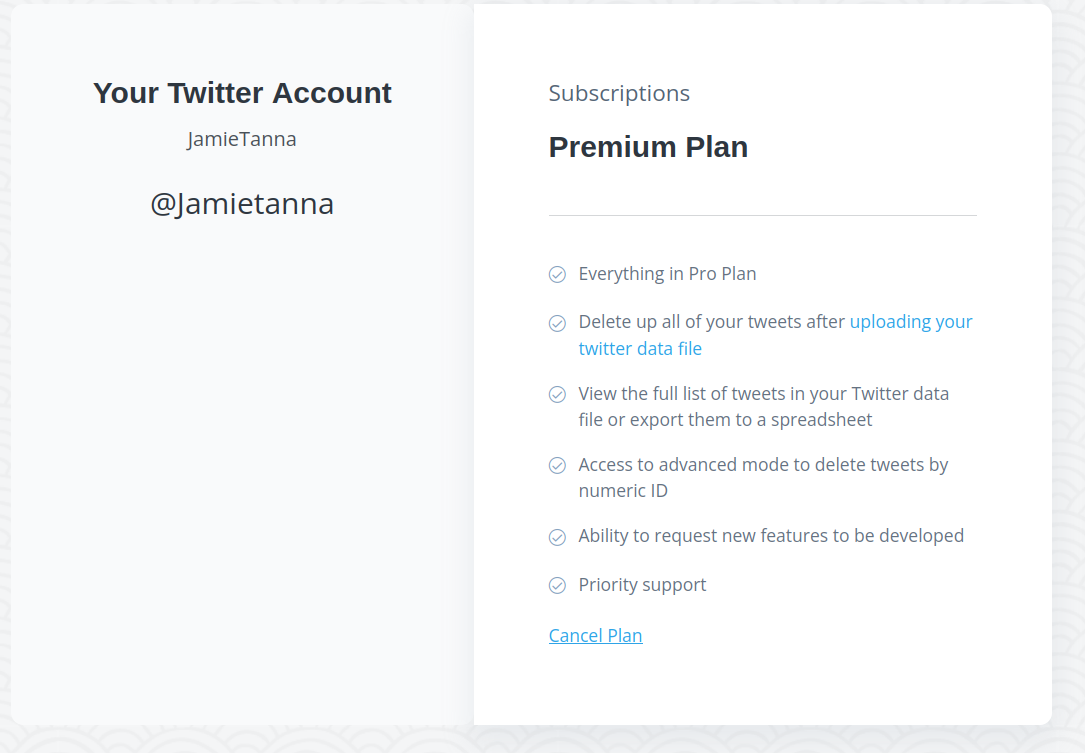Screen dimensions: 1085x753
Task: Click the JamieTanna display name
Action: (241, 140)
